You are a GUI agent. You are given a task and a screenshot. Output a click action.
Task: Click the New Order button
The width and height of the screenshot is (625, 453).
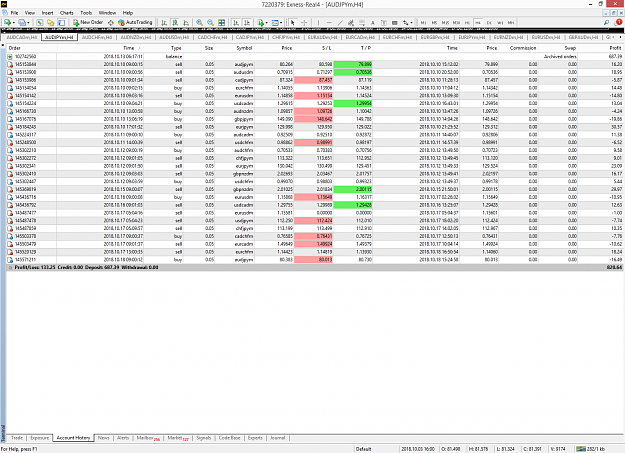click(x=88, y=23)
